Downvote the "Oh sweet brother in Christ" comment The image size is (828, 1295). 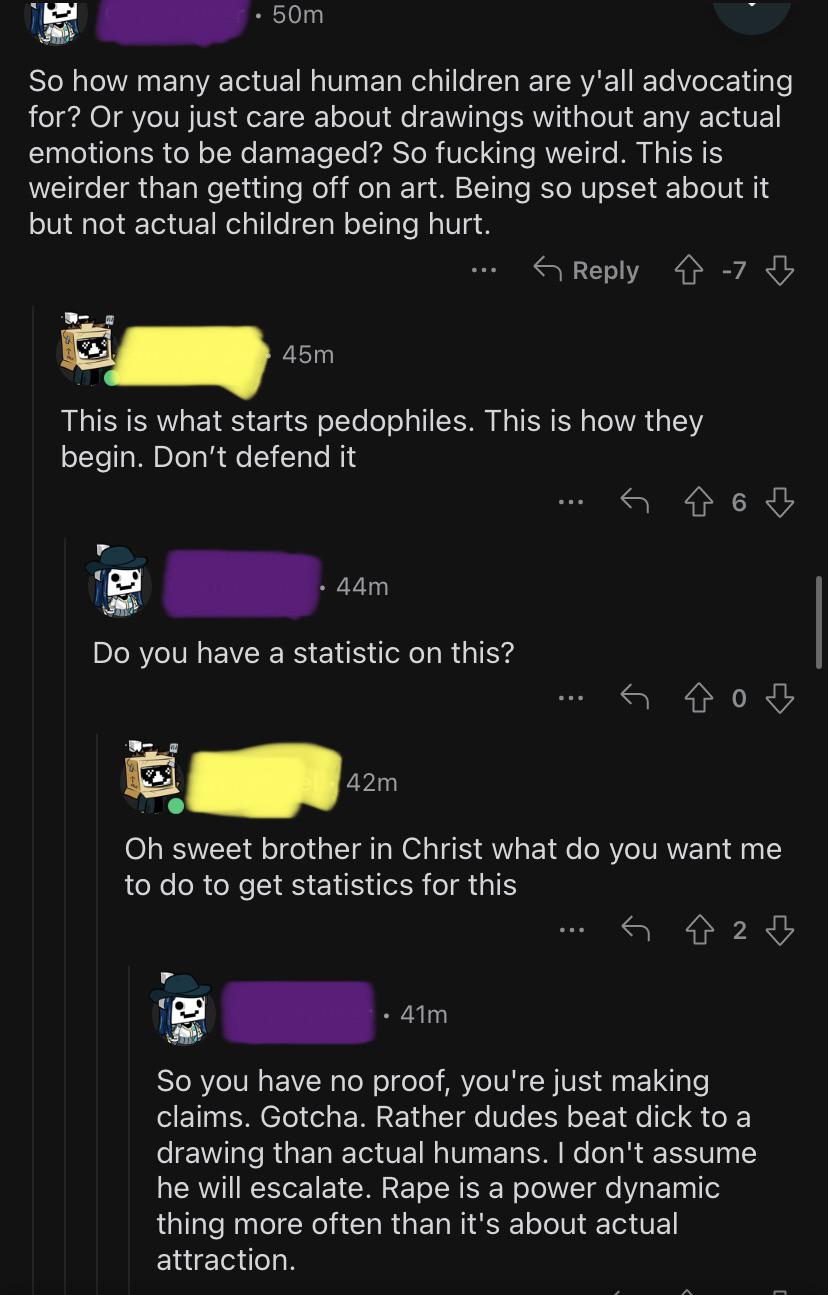pyautogui.click(x=780, y=930)
